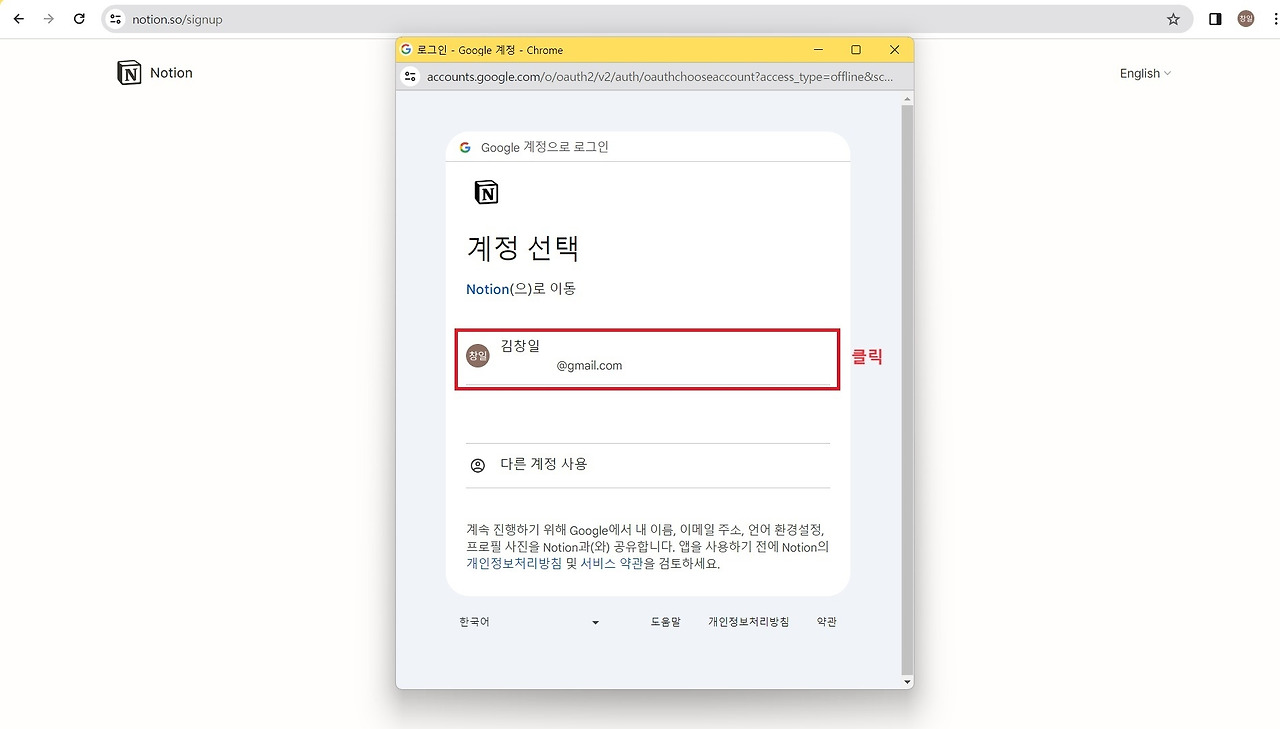
Task: Open the Chrome side panel icon
Action: pyautogui.click(x=1215, y=19)
